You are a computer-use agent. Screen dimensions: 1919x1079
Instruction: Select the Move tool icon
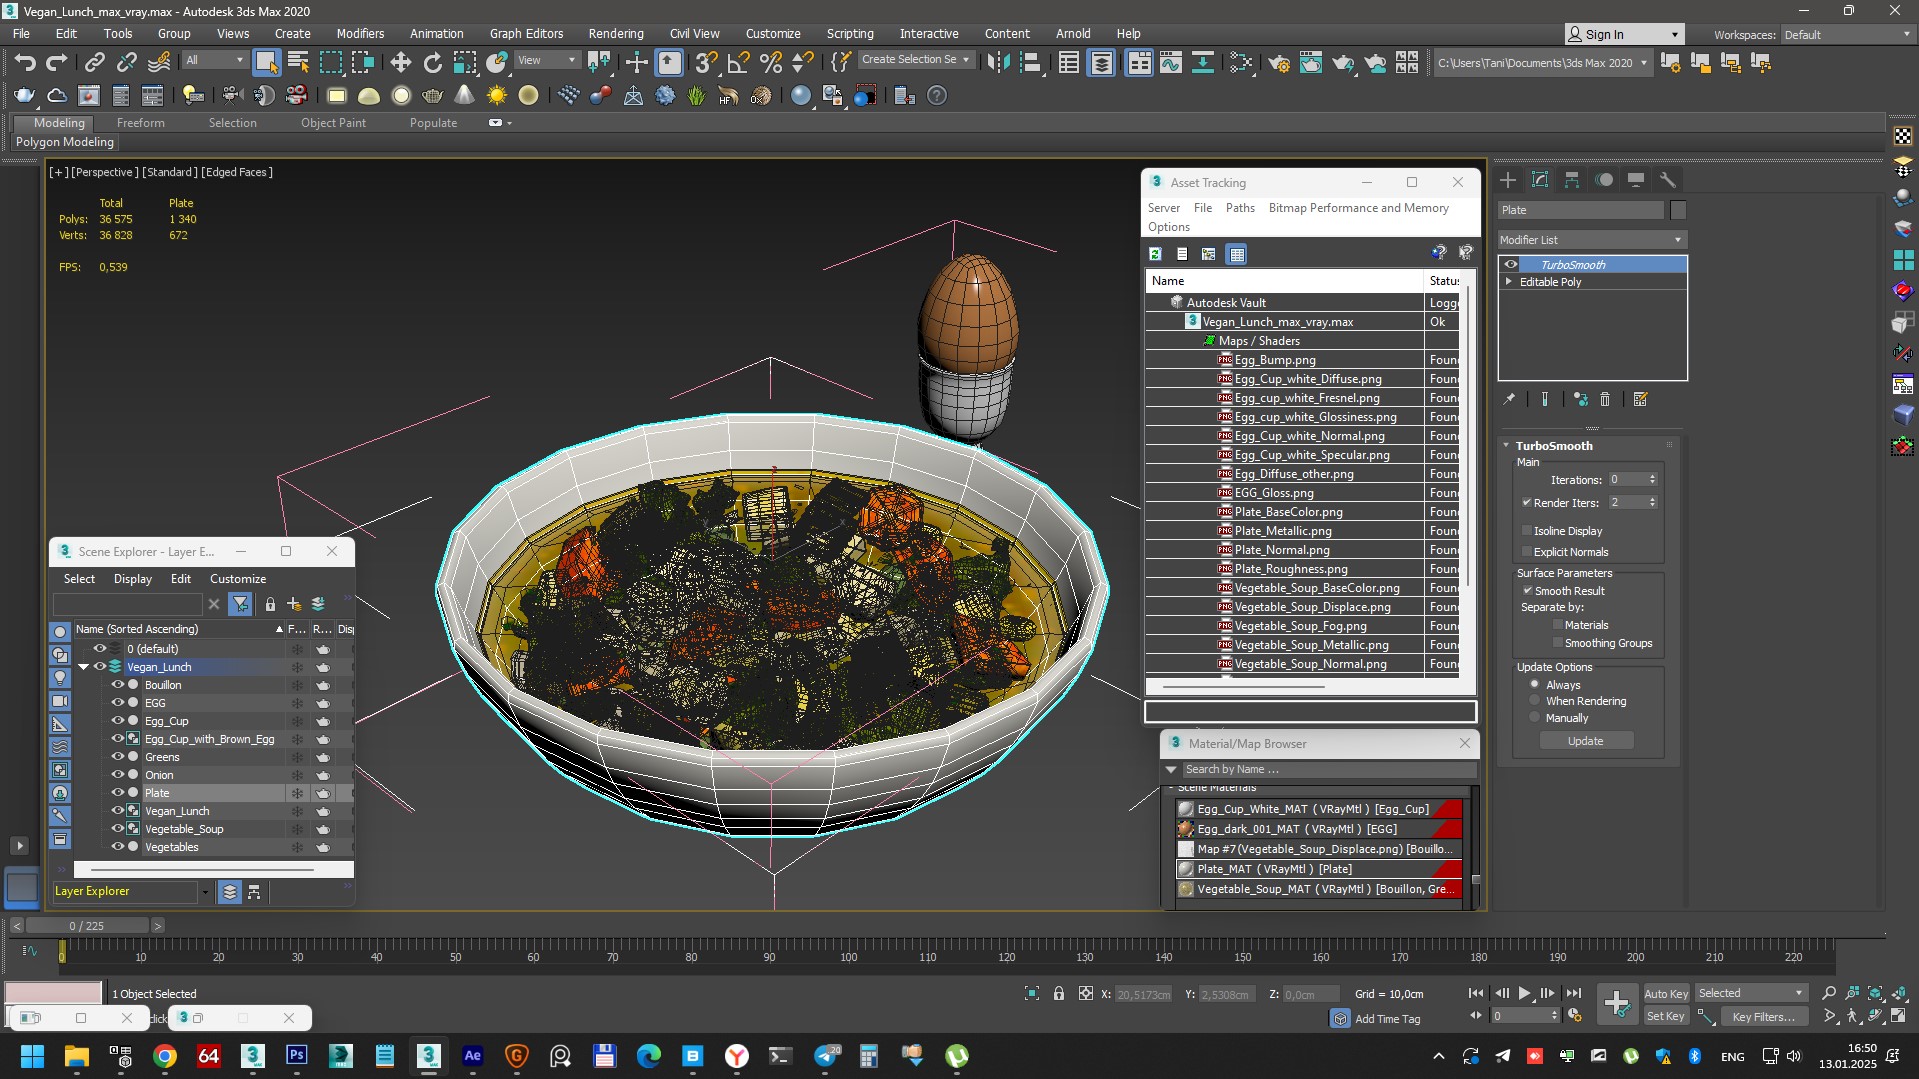coord(400,63)
